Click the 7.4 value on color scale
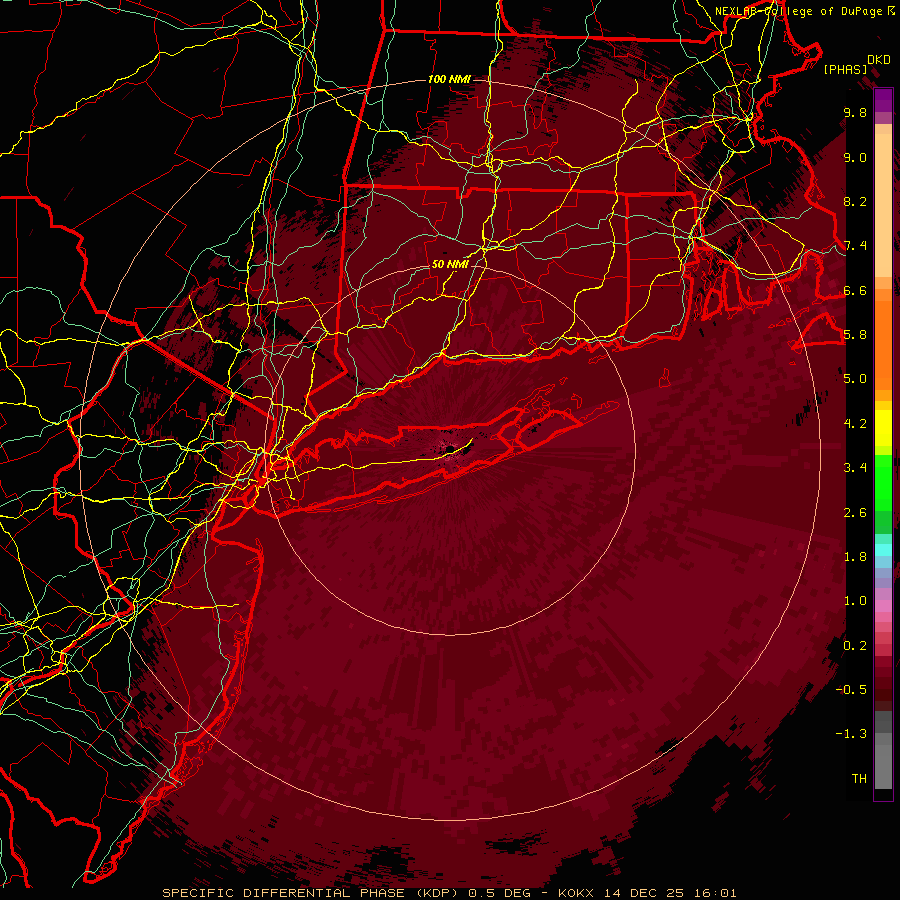 tap(855, 246)
